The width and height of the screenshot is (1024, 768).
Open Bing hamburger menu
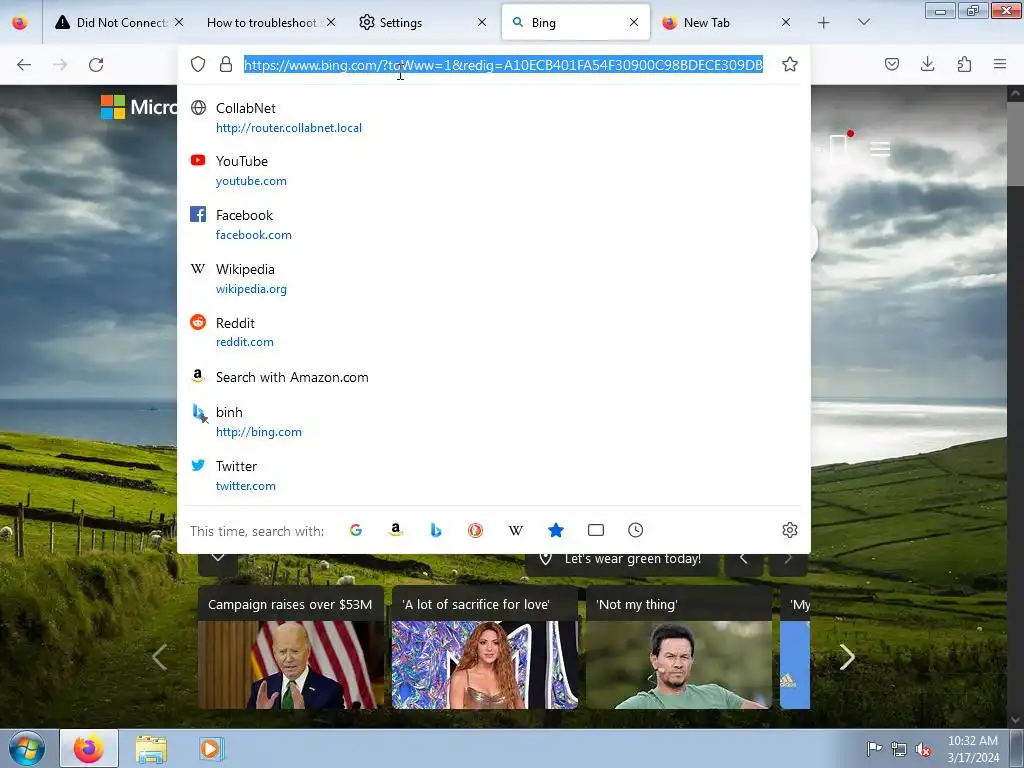[x=880, y=149]
